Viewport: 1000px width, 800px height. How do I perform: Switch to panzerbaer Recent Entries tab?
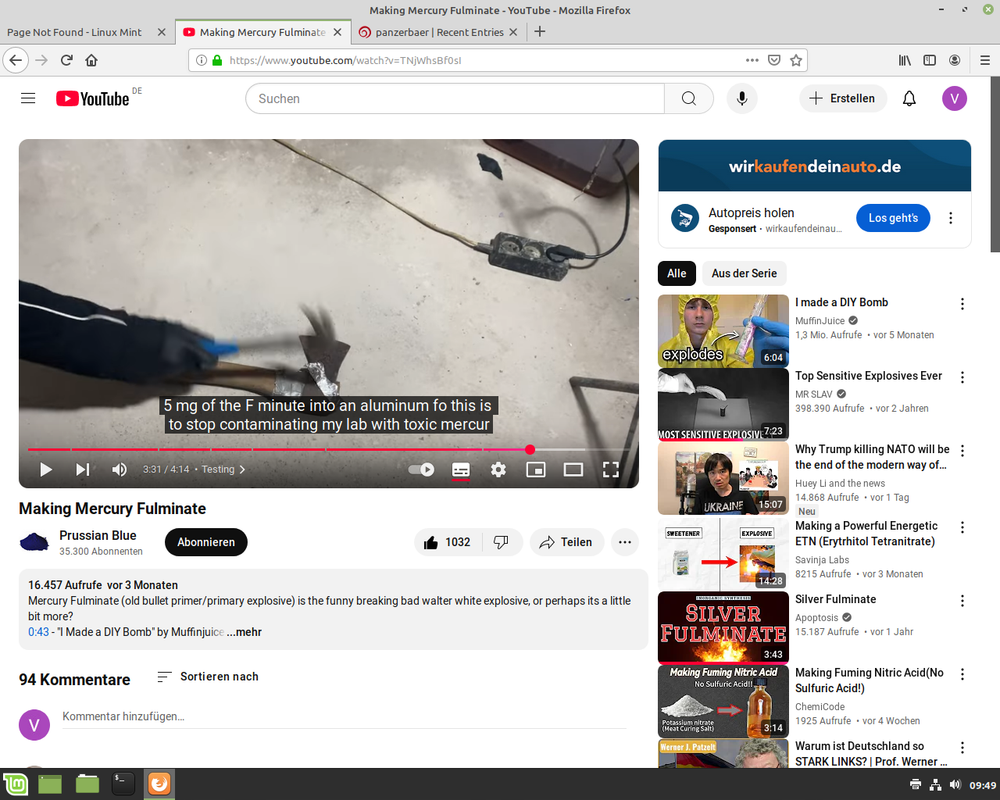coord(439,32)
